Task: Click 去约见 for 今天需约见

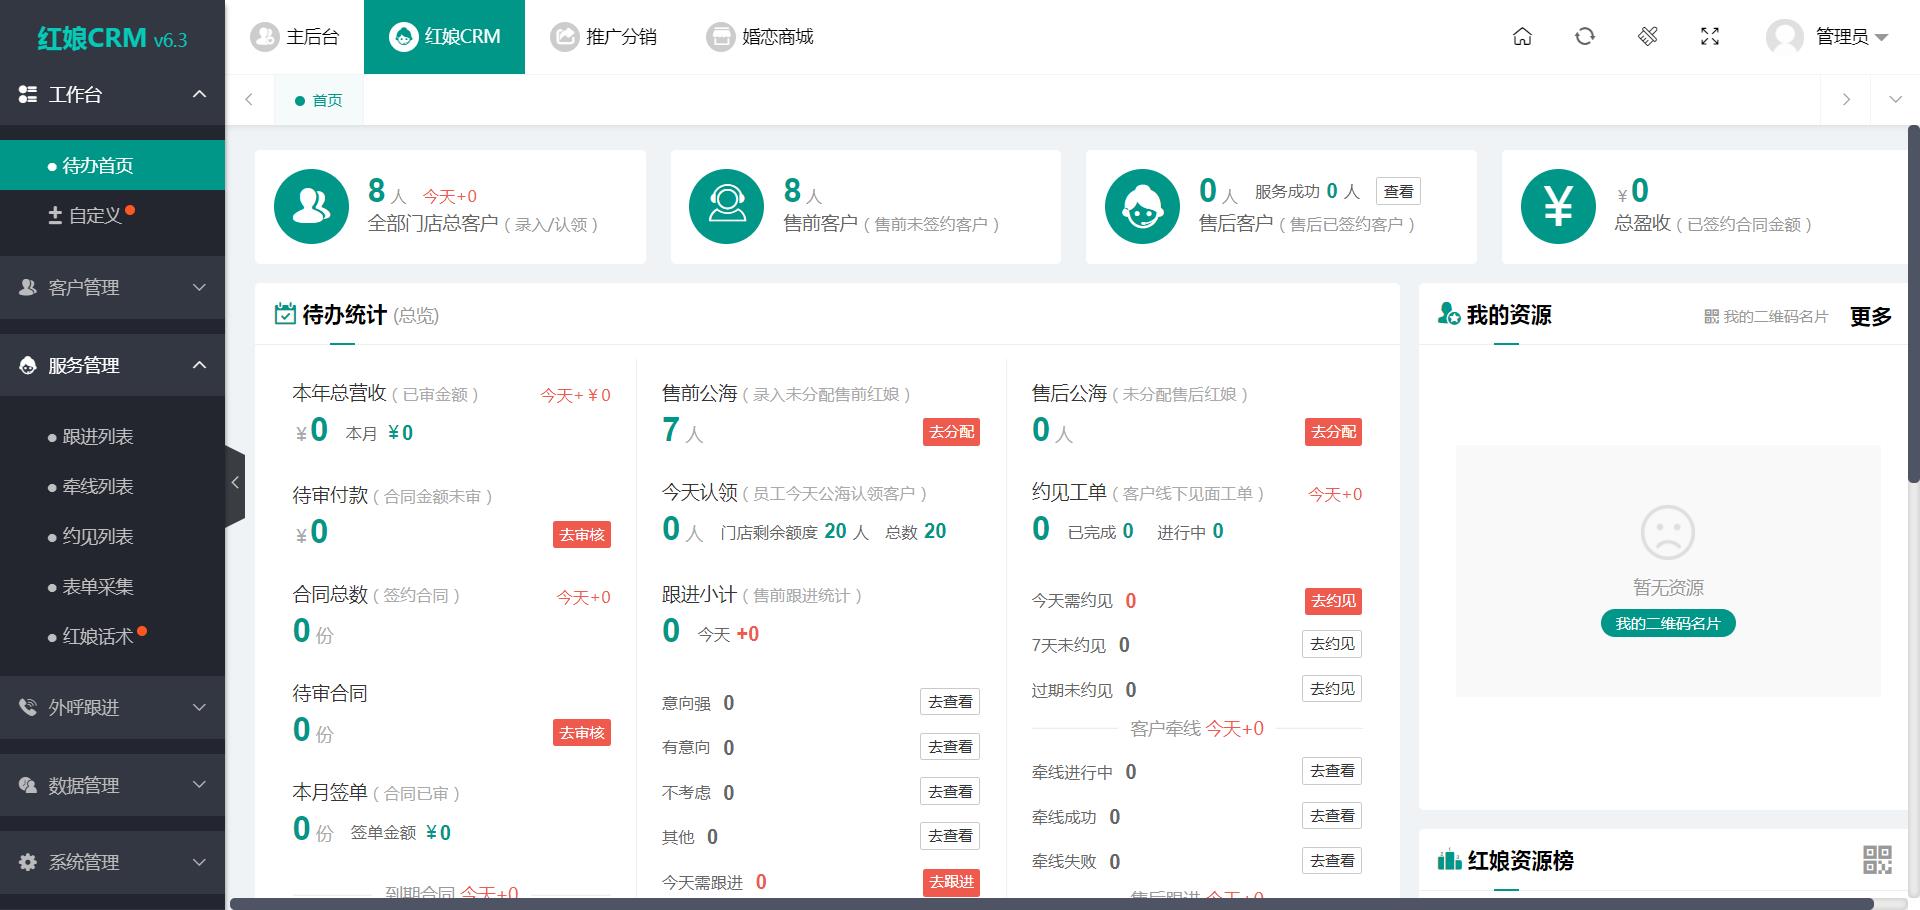Action: [x=1333, y=601]
